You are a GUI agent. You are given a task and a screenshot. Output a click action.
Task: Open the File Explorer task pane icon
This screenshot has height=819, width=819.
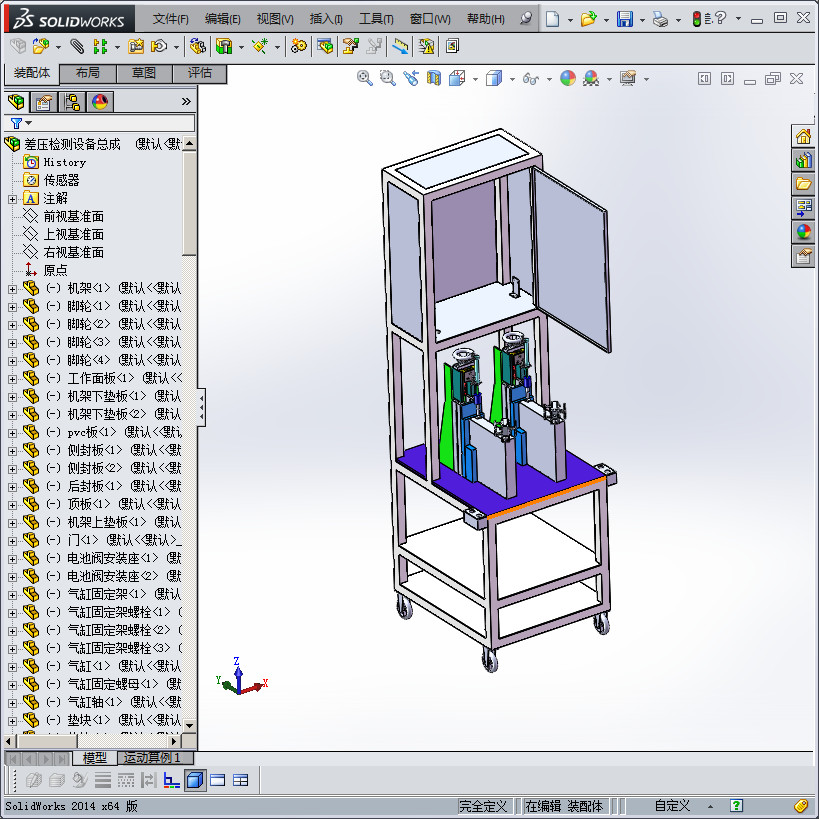[803, 184]
